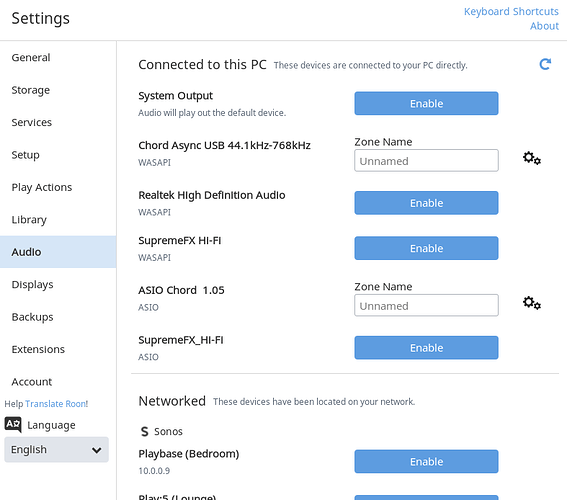The image size is (567, 500).
Task: Open device settings gear for Chord Async USB
Action: [x=532, y=158]
